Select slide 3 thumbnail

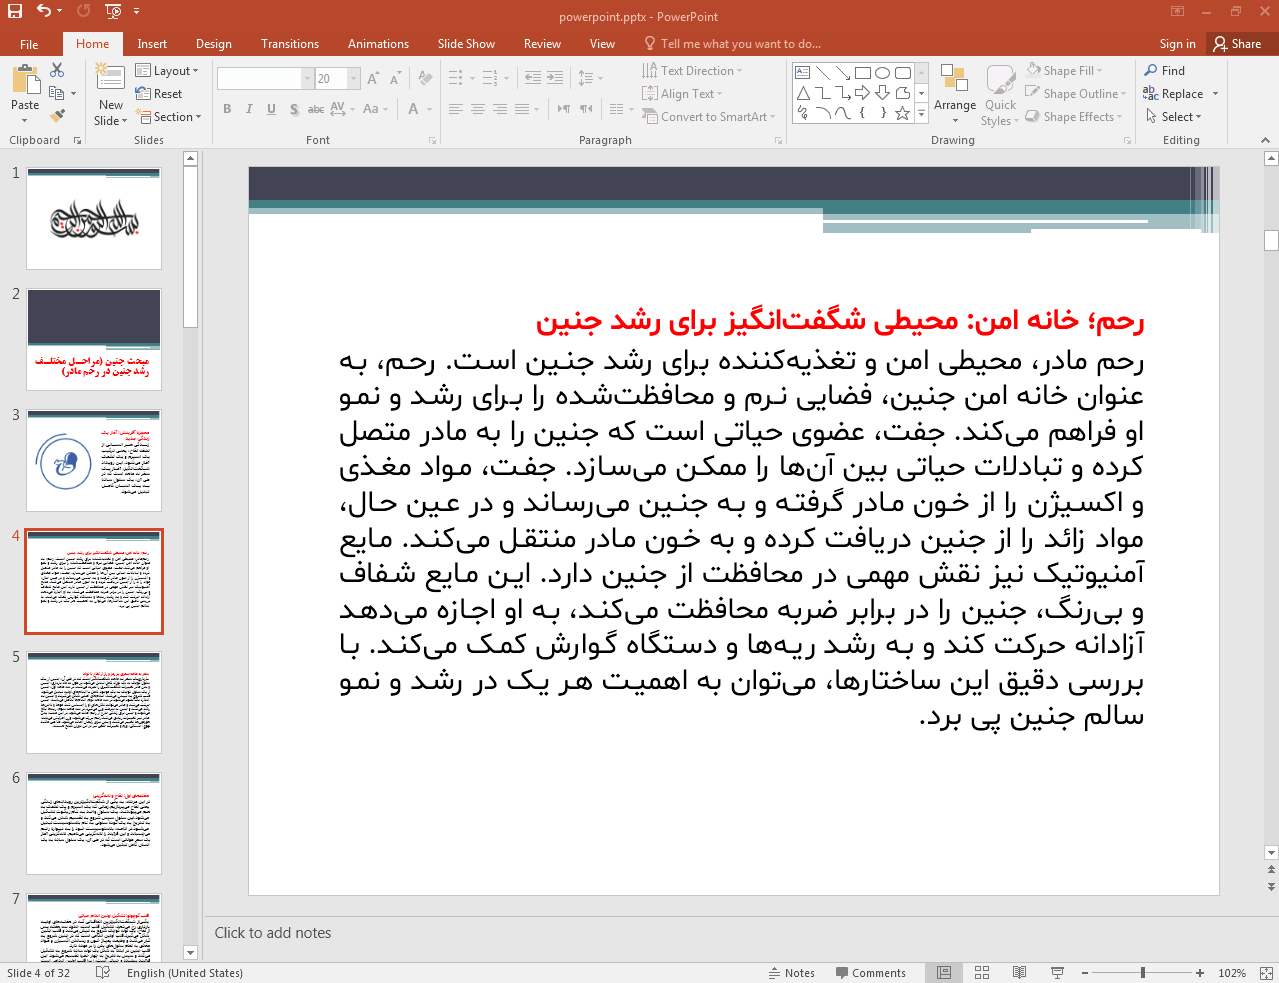point(94,460)
